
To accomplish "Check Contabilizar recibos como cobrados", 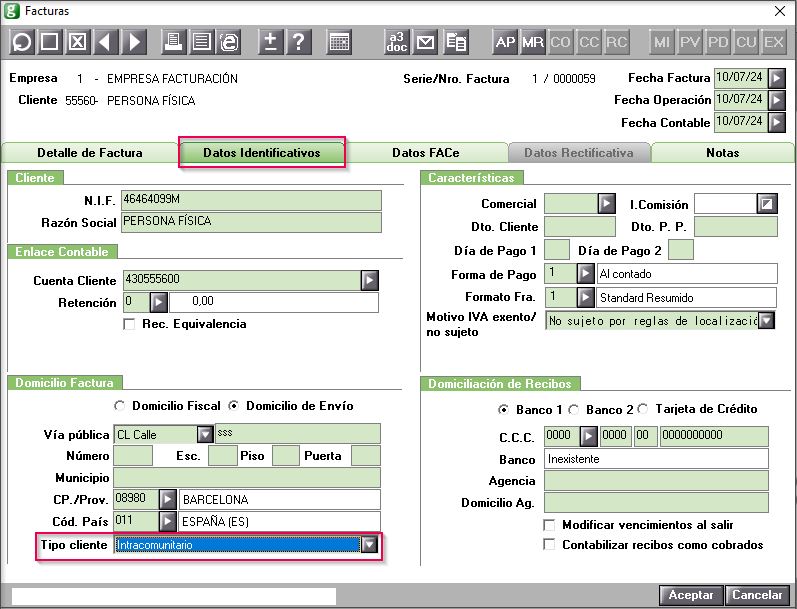I will [x=549, y=544].
